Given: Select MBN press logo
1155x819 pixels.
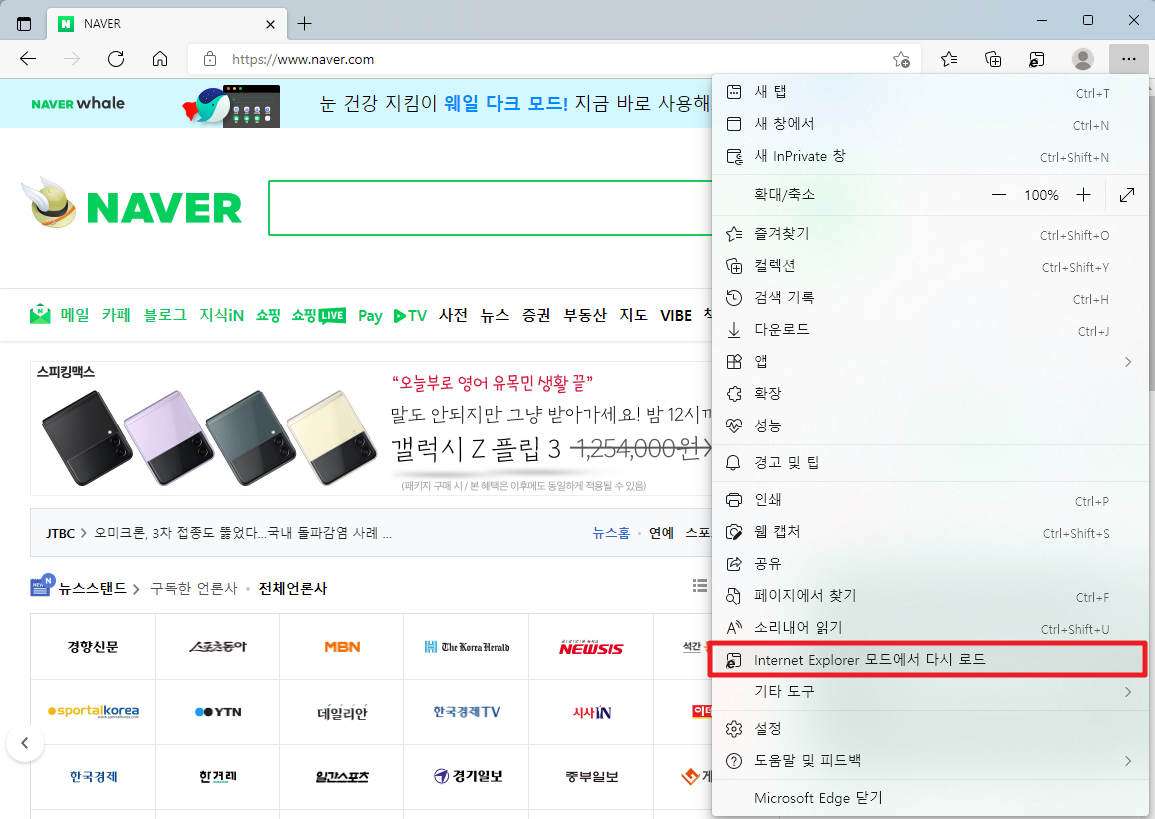Looking at the screenshot, I should 342,647.
